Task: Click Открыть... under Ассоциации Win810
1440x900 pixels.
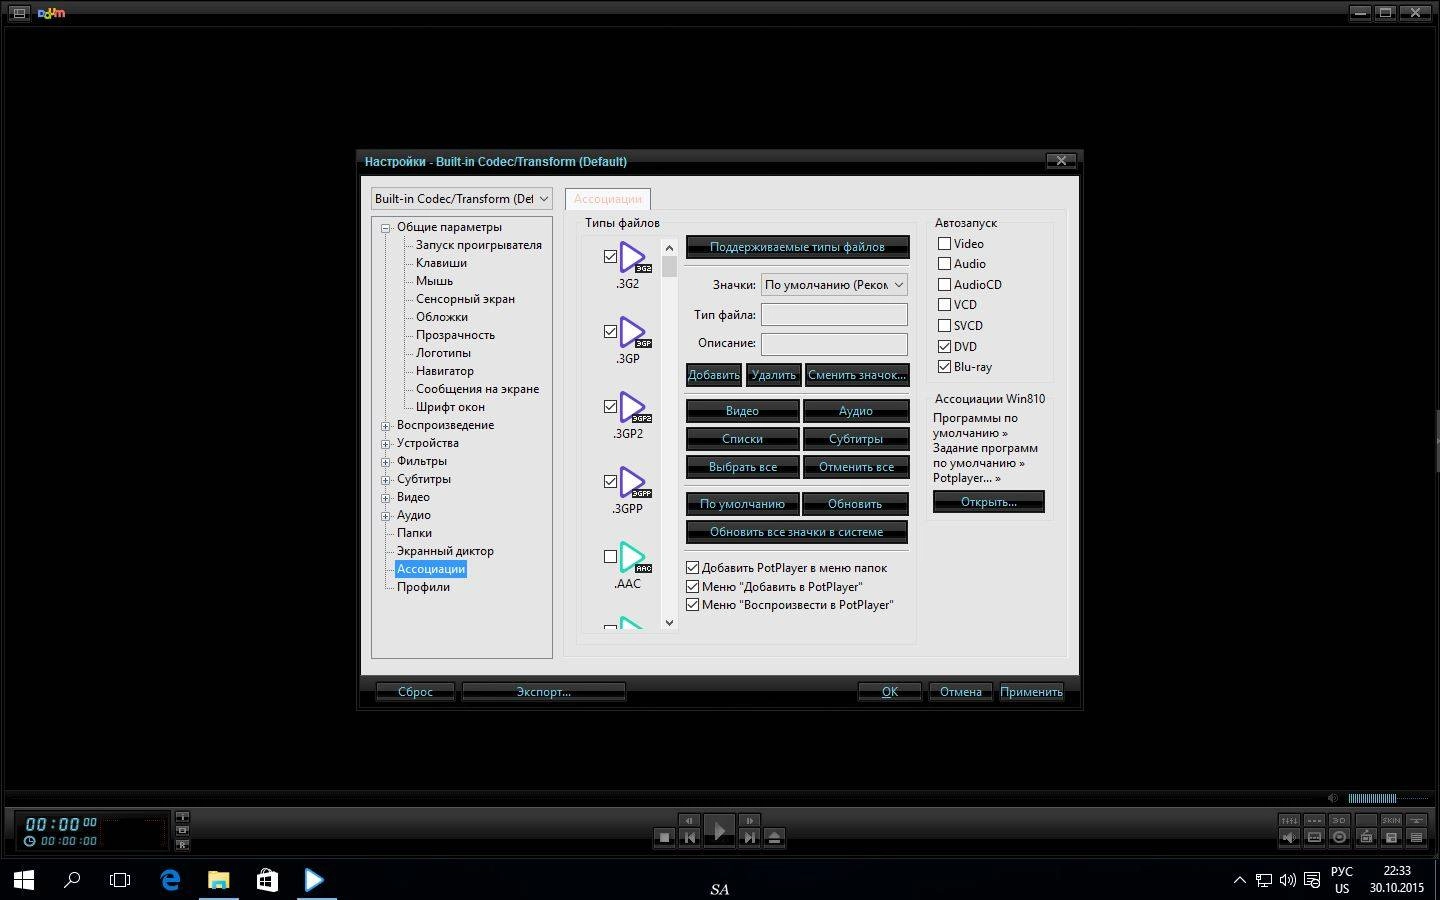Action: [989, 502]
